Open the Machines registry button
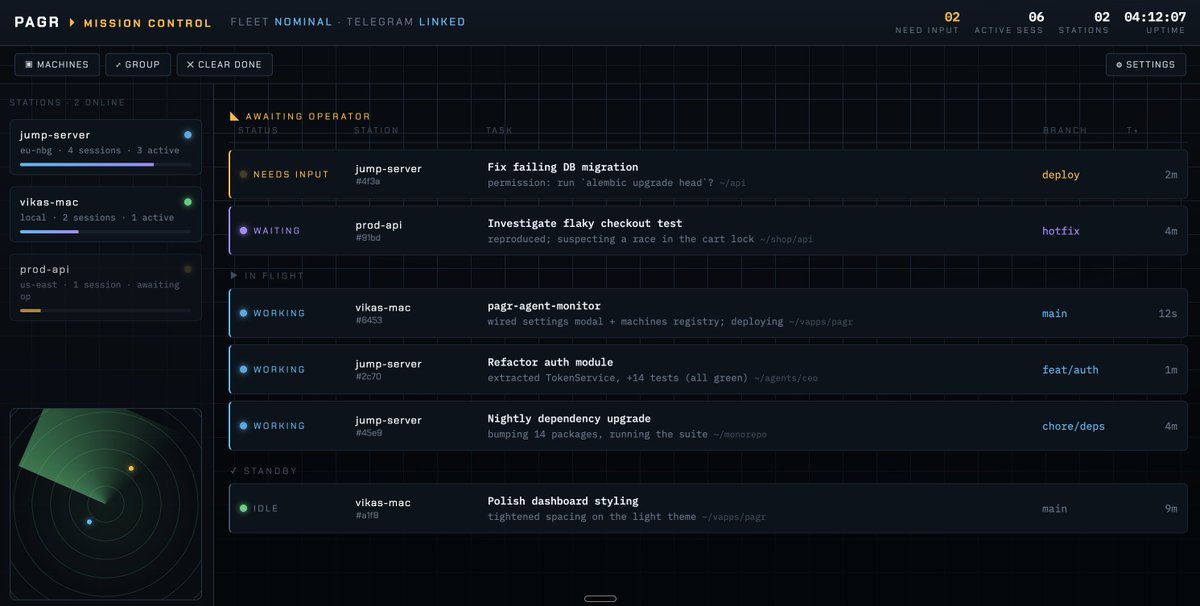 57,64
